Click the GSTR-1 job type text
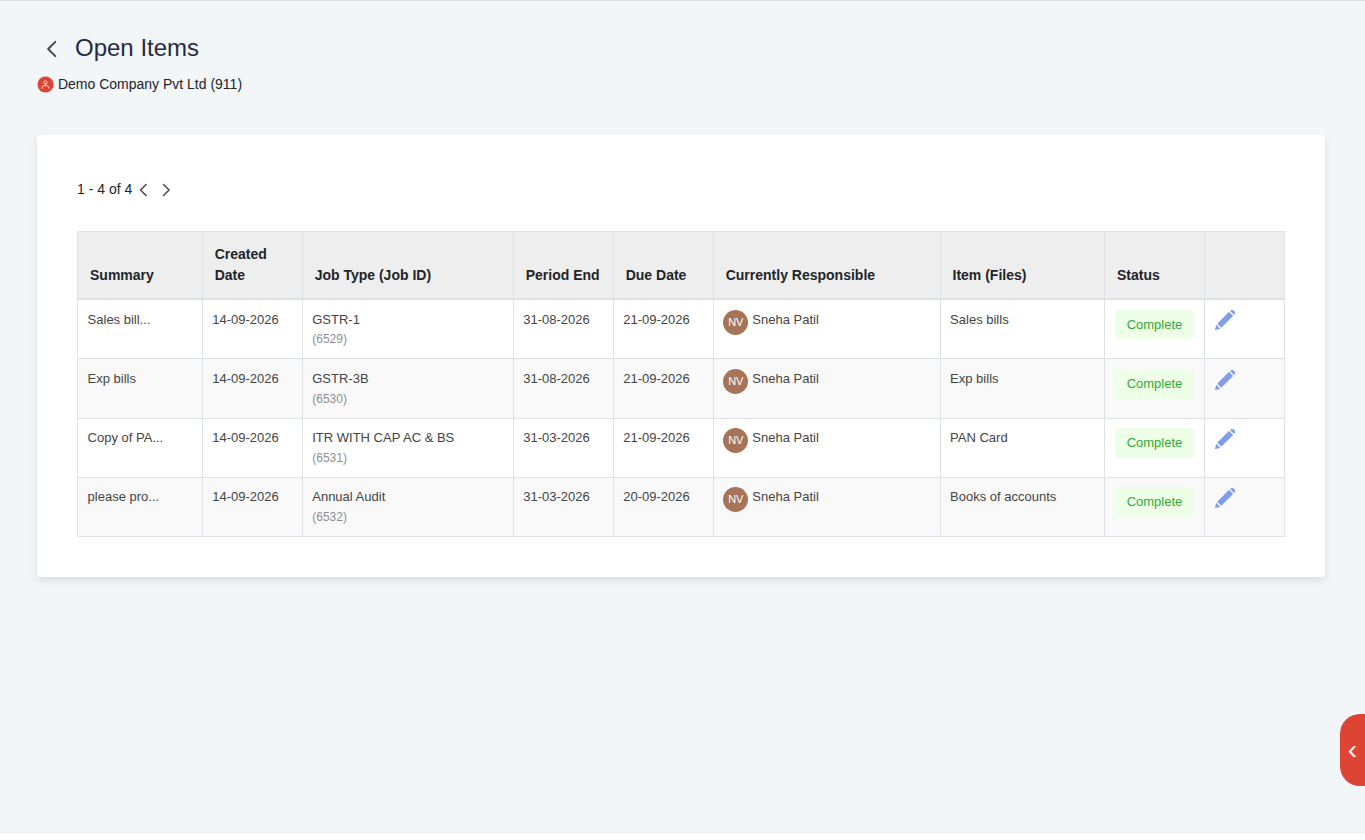1365x840 pixels. click(x=336, y=320)
